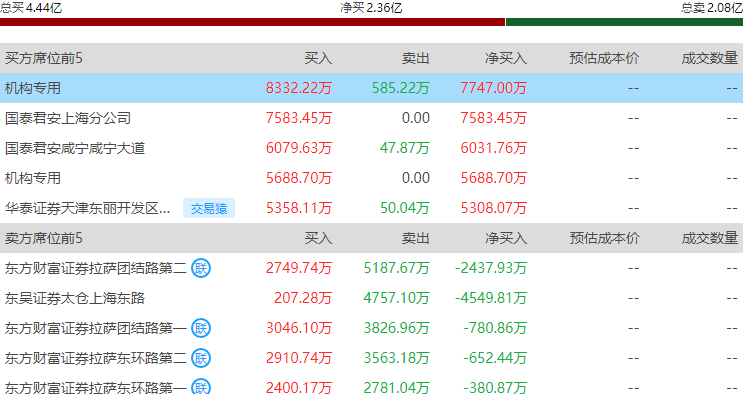743x394 pixels.
Task: Select the second 机构专用 buyer row
Action: pyautogui.click(x=372, y=178)
